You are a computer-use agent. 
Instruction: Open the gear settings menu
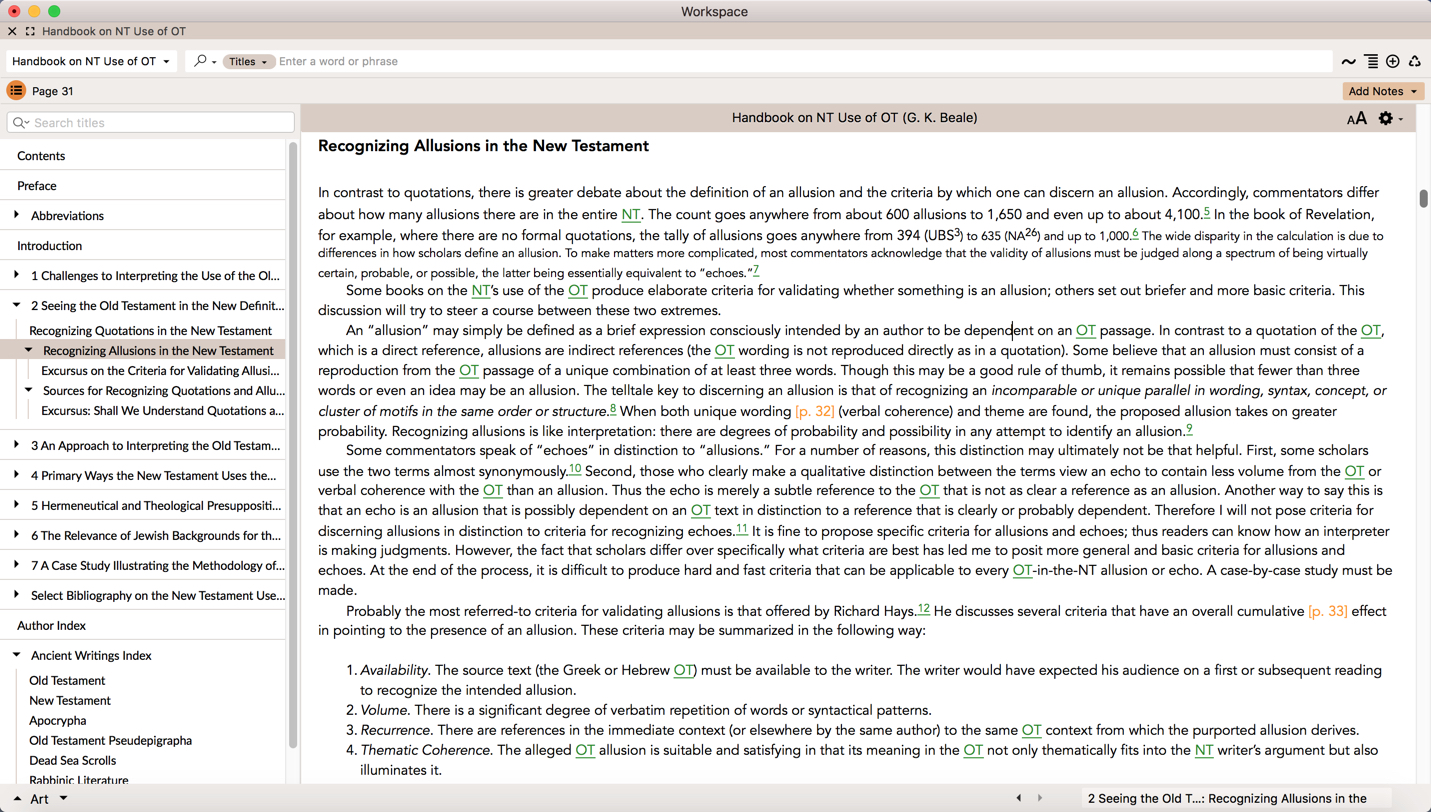(1388, 119)
